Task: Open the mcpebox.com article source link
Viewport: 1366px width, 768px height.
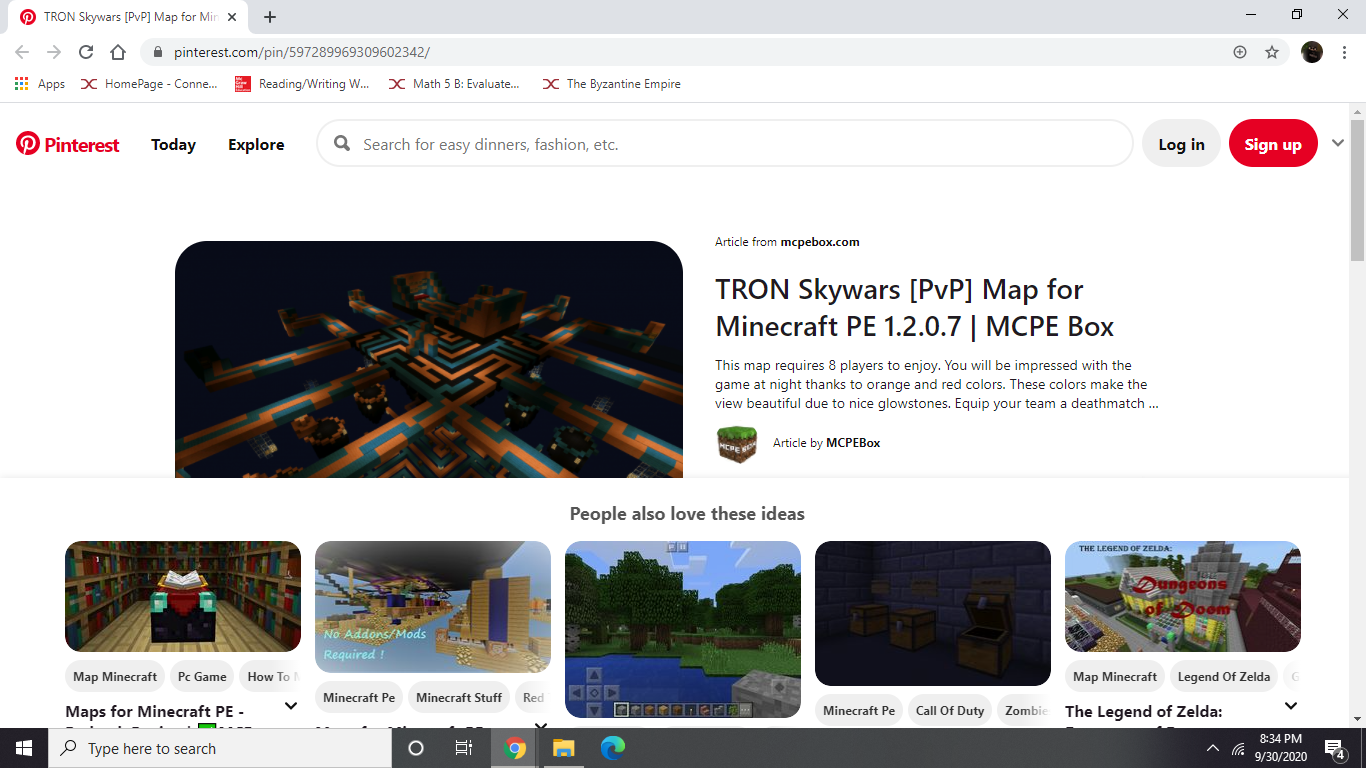Action: (820, 242)
